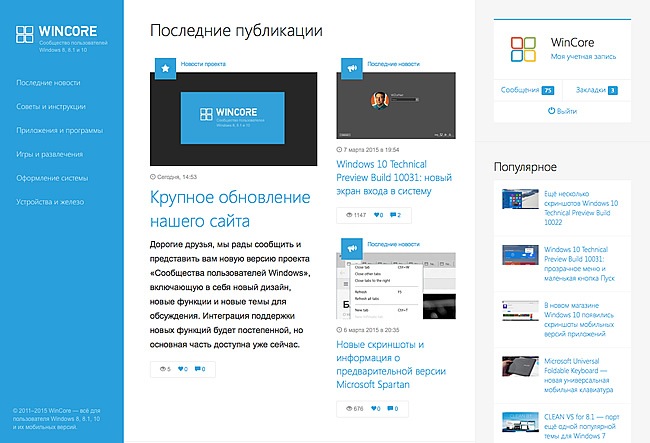The image size is (650, 443).
Task: Click the star icon badge on the featured post
Action: (165, 68)
